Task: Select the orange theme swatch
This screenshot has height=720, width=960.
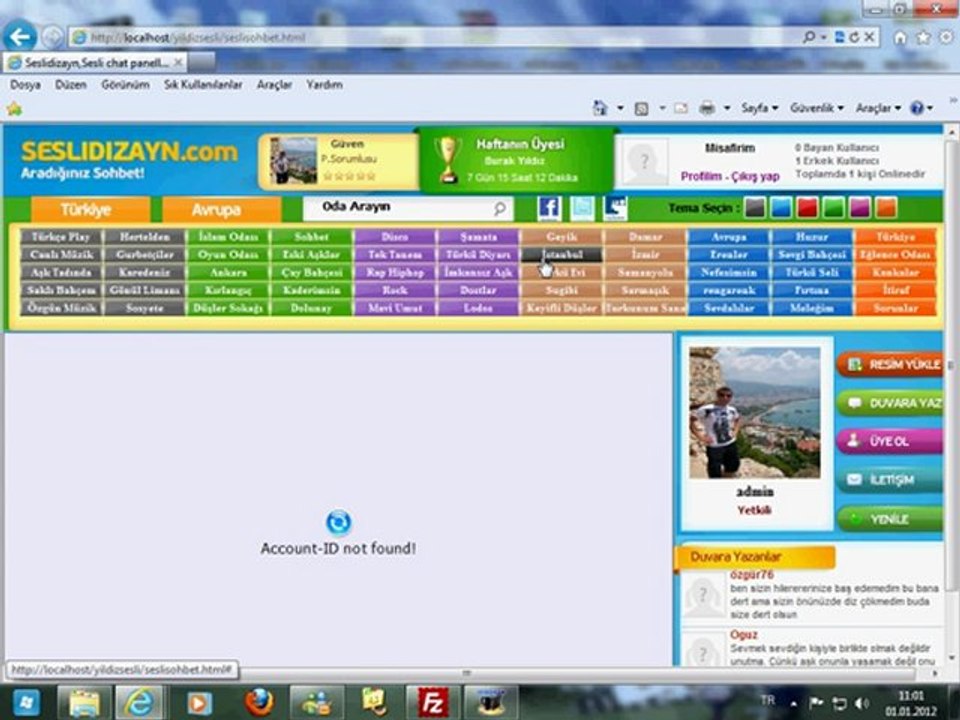Action: 886,208
